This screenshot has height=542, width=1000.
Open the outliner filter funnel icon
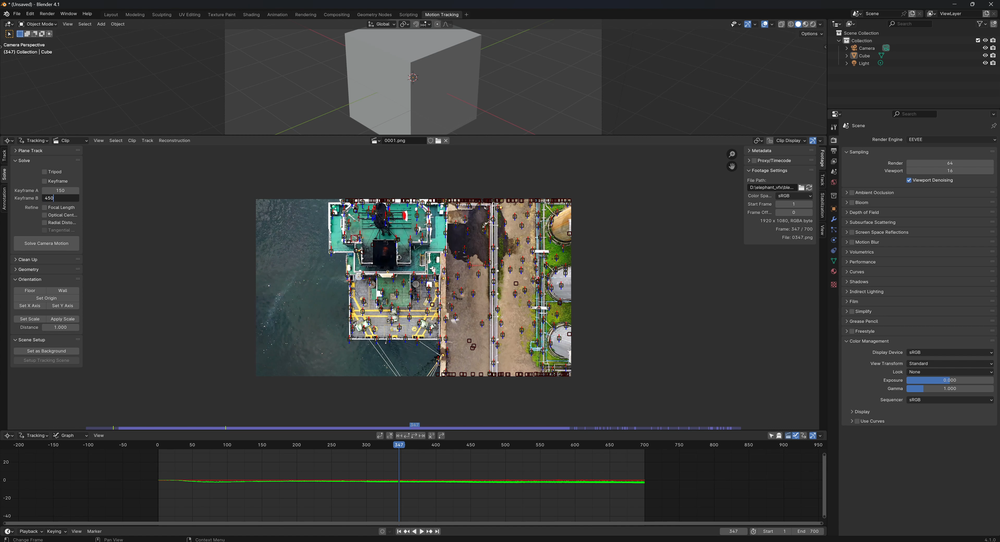(x=981, y=23)
